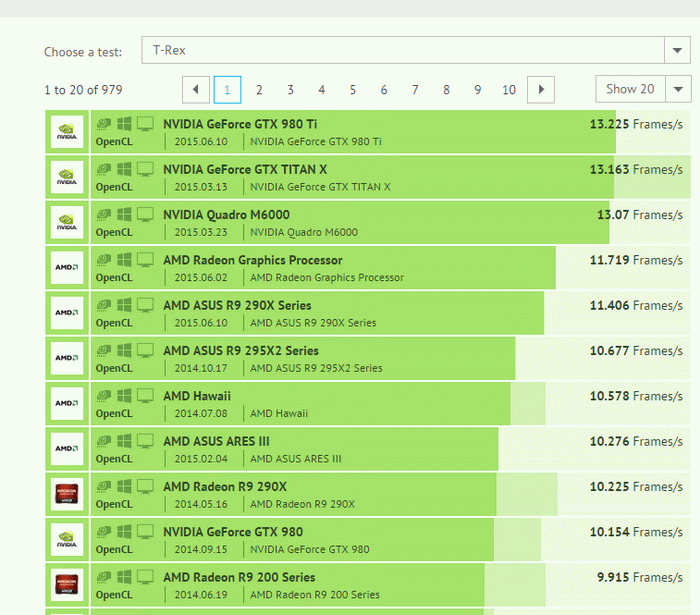Click the Windows icon in R9 200 Series row
Screen dimensions: 700x615
click(124, 578)
